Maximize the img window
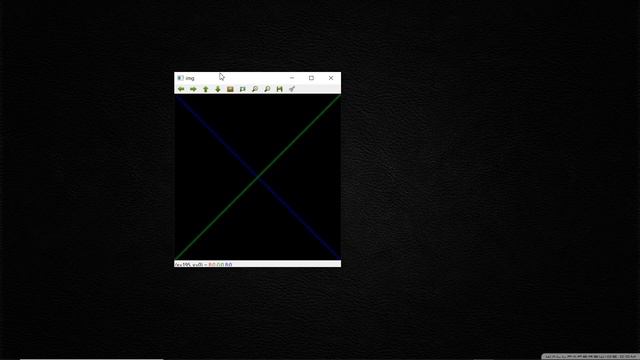The height and width of the screenshot is (360, 640). 311,78
